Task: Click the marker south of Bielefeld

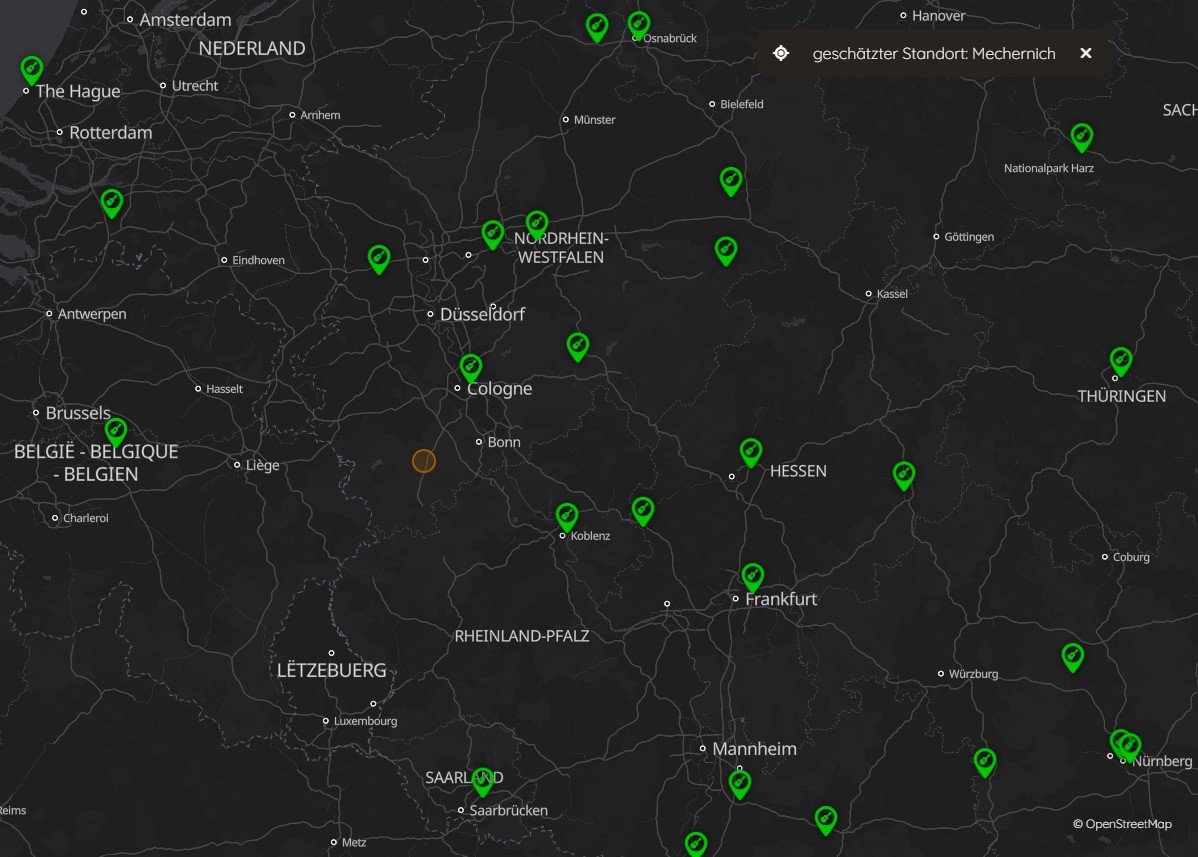Action: point(731,181)
